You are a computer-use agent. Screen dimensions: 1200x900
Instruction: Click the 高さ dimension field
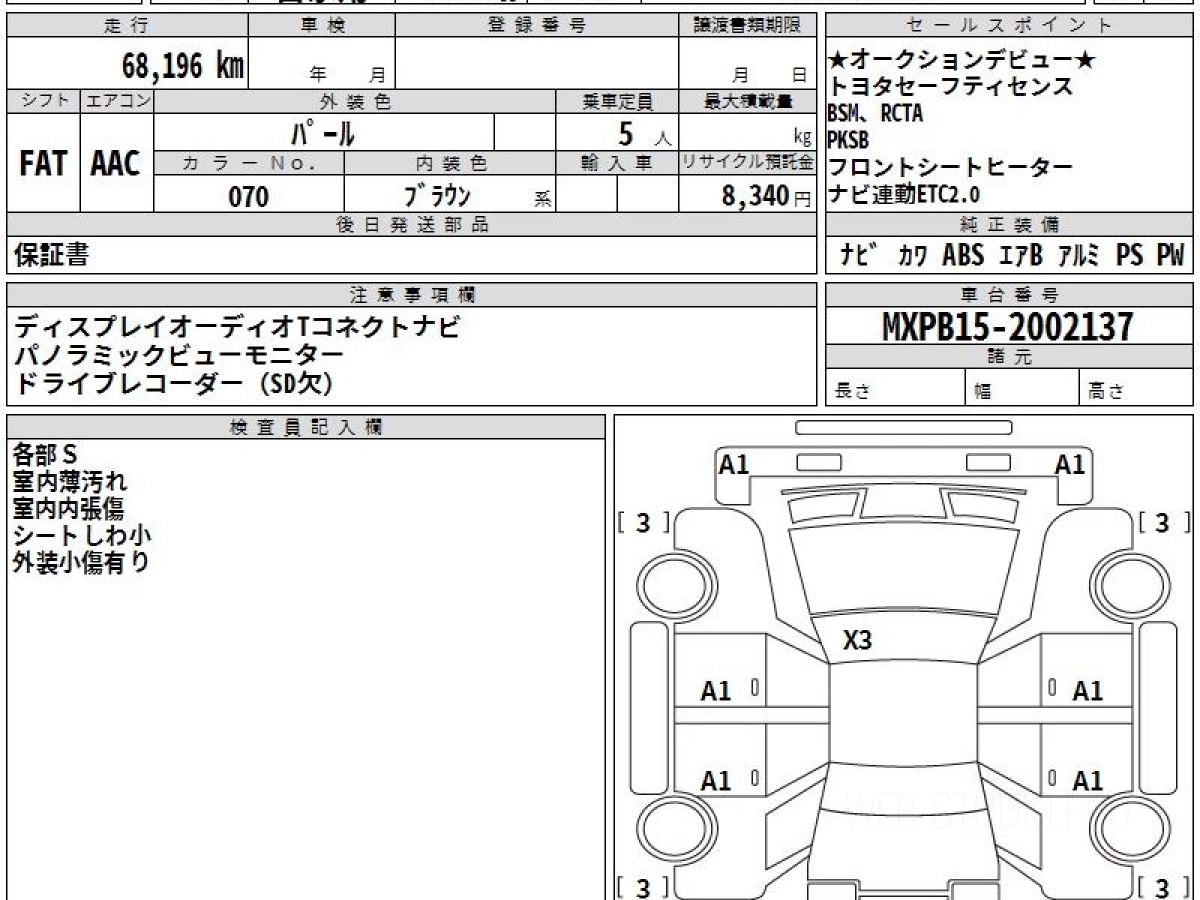[1136, 388]
